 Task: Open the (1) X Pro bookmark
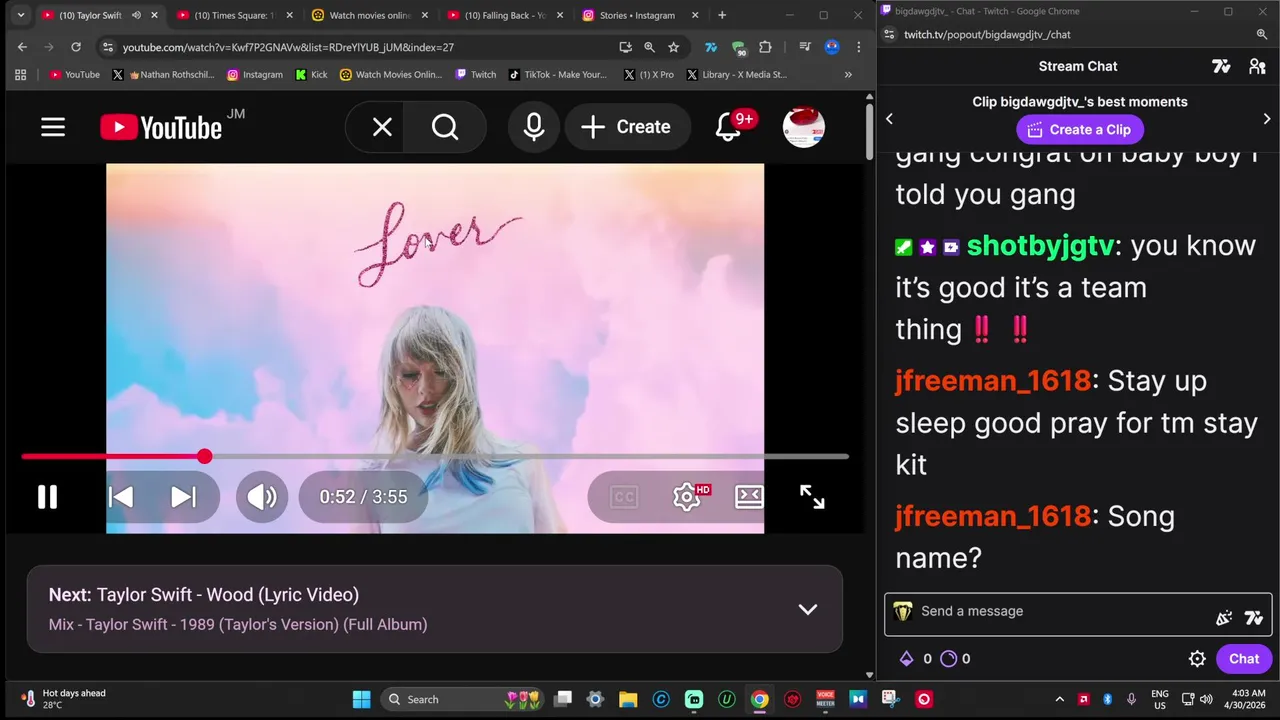click(648, 75)
